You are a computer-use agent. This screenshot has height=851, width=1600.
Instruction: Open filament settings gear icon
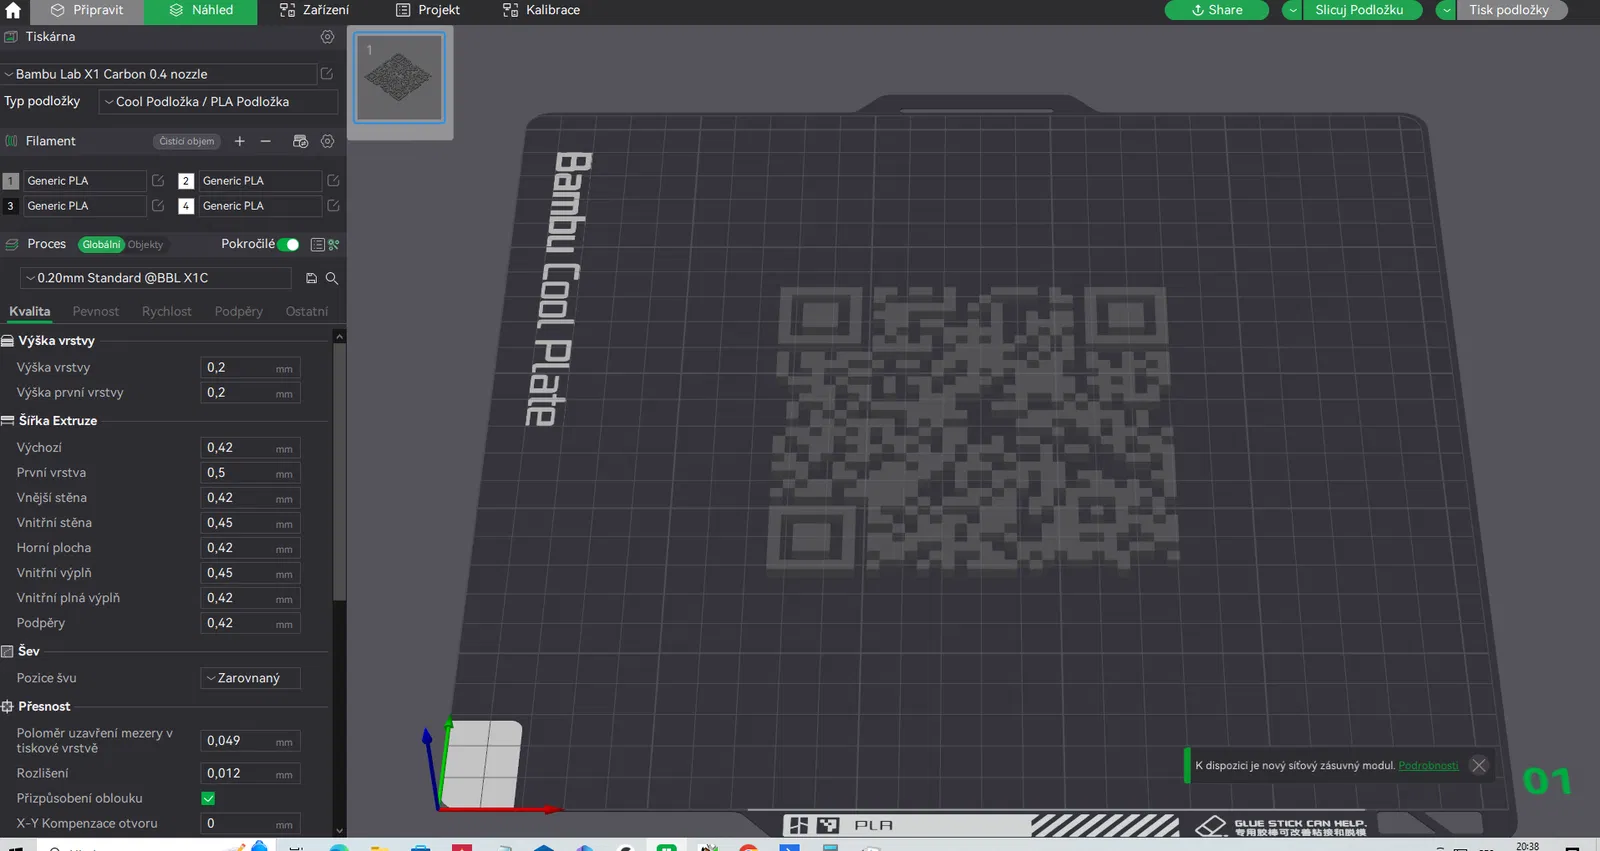[327, 141]
